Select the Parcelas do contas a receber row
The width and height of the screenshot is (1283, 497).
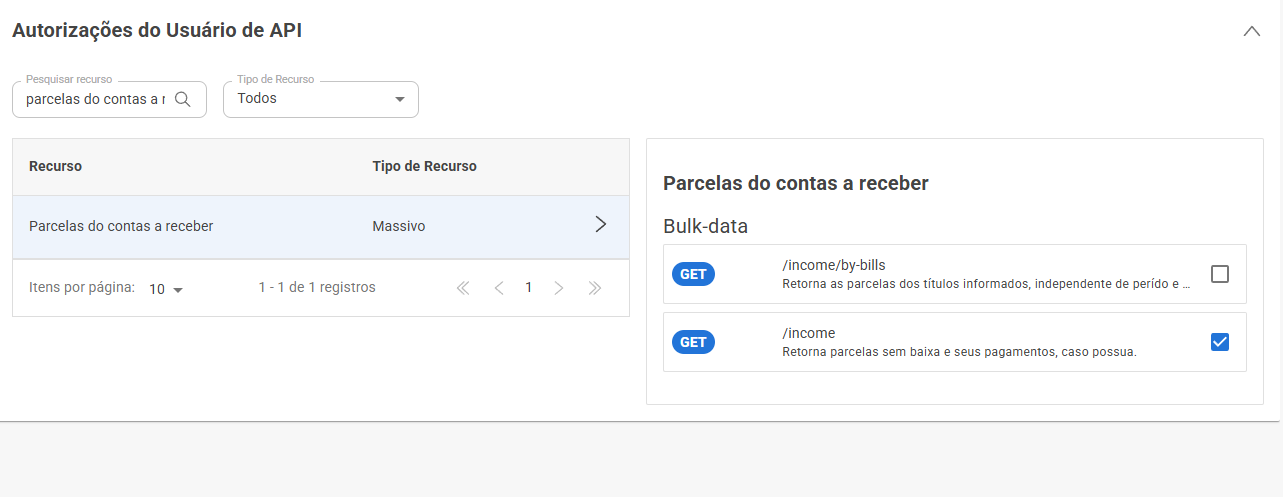(321, 227)
